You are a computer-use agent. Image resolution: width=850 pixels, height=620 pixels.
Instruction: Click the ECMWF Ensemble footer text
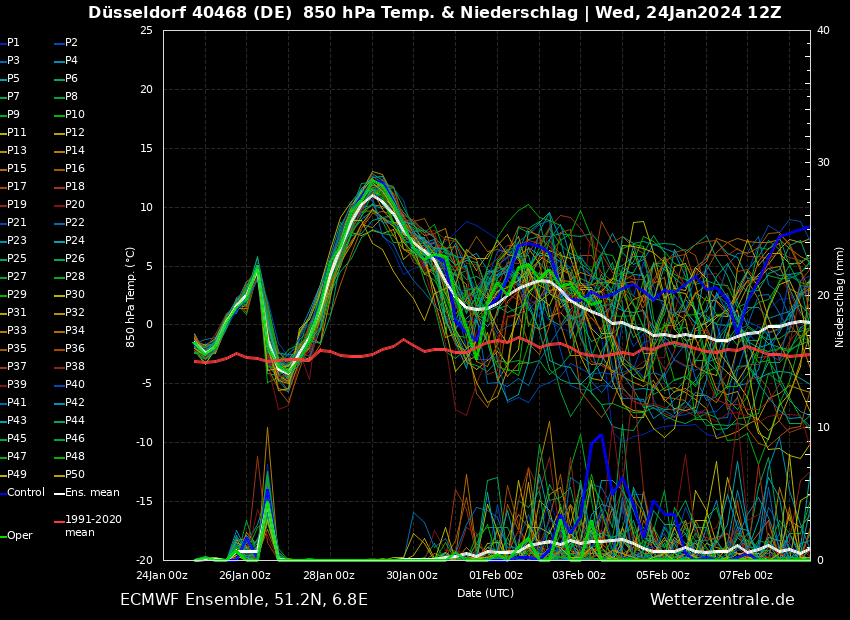click(244, 600)
